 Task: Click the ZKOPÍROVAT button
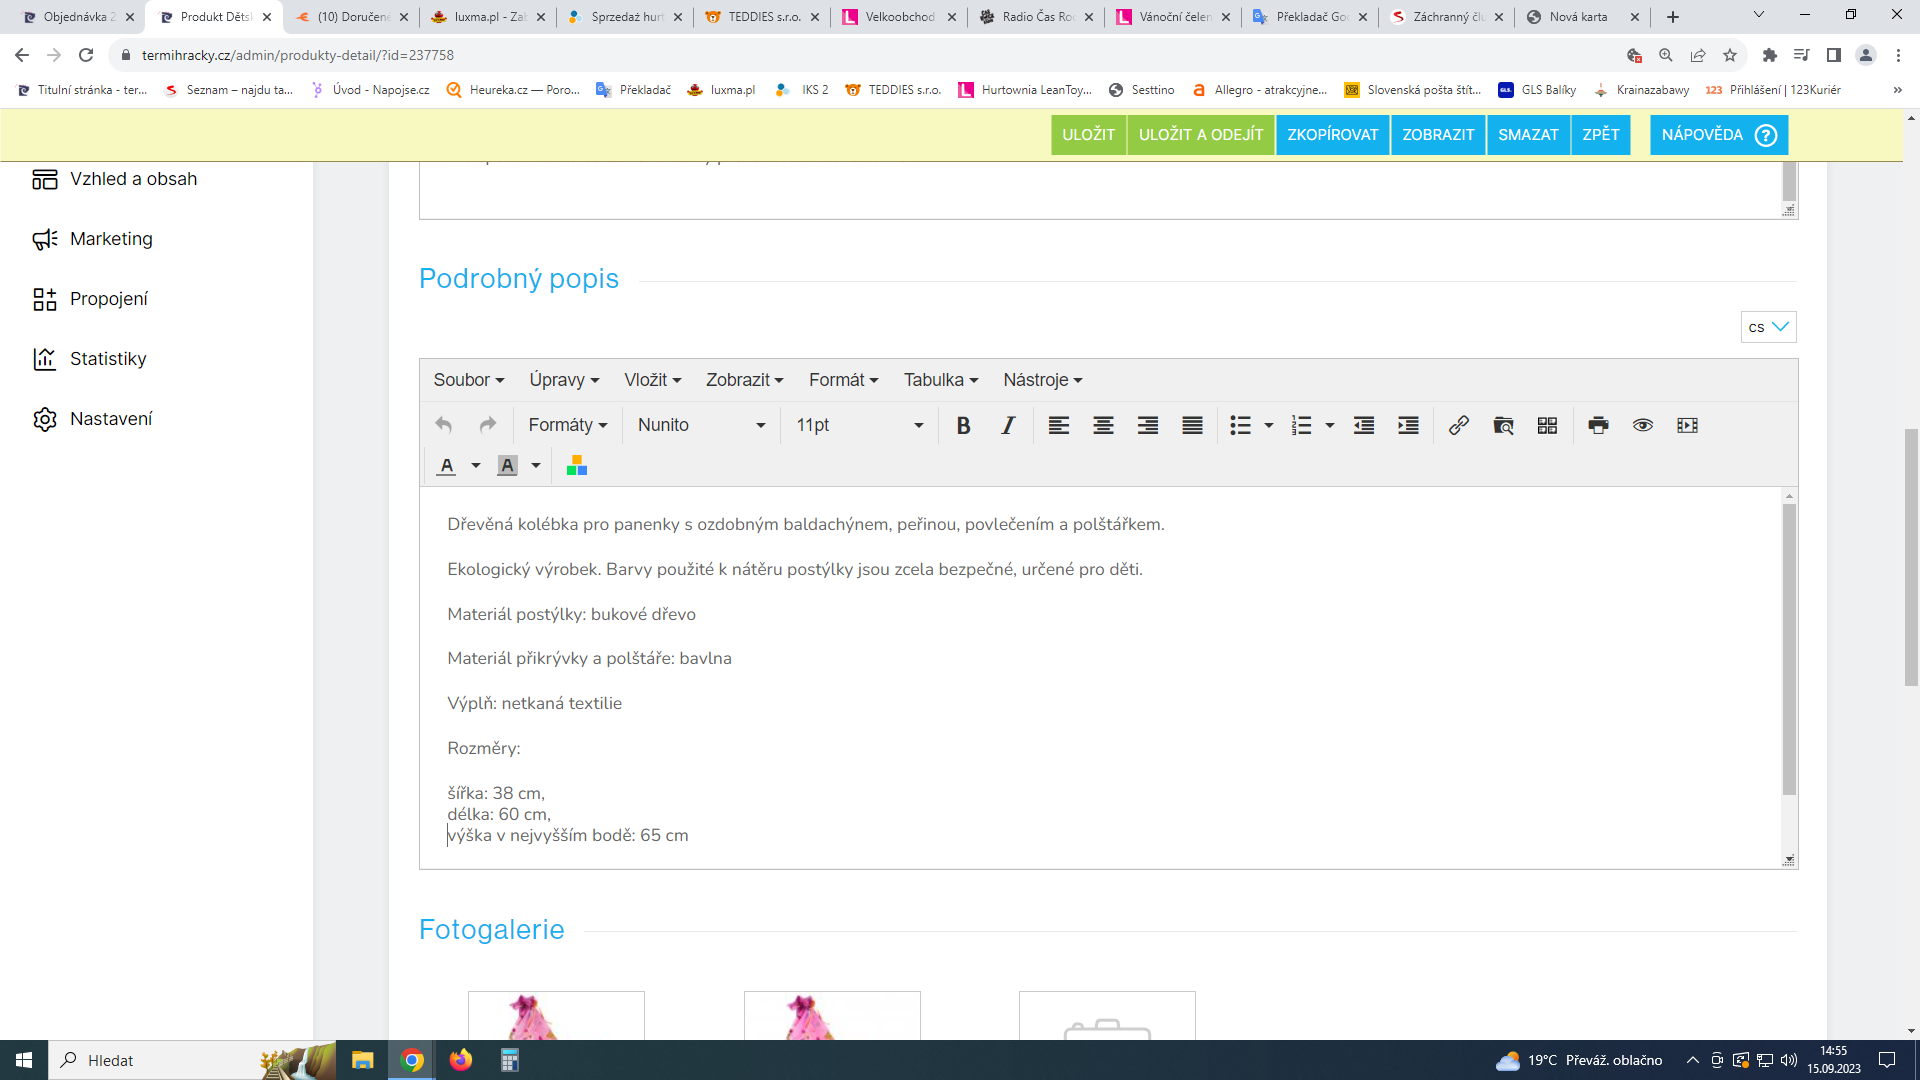pos(1332,135)
